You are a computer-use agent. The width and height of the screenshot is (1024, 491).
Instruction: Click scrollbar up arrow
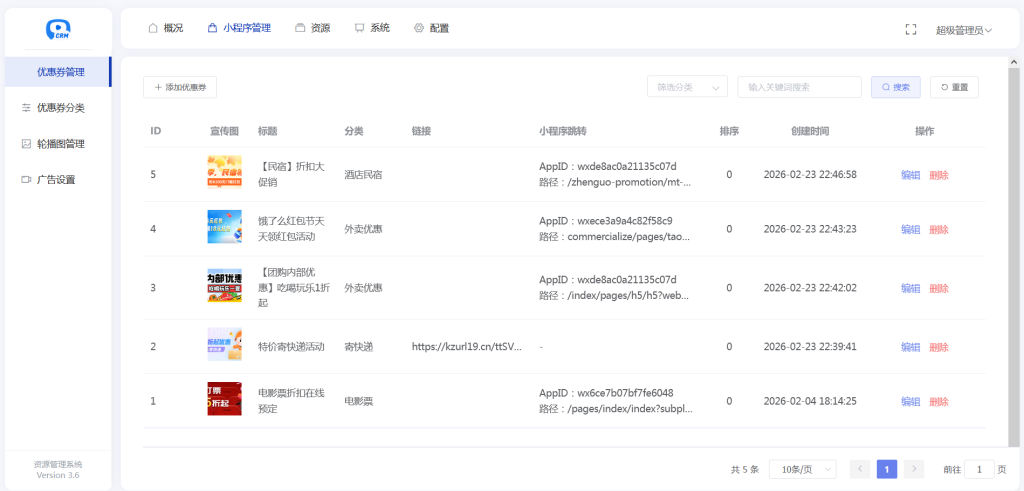[1014, 63]
